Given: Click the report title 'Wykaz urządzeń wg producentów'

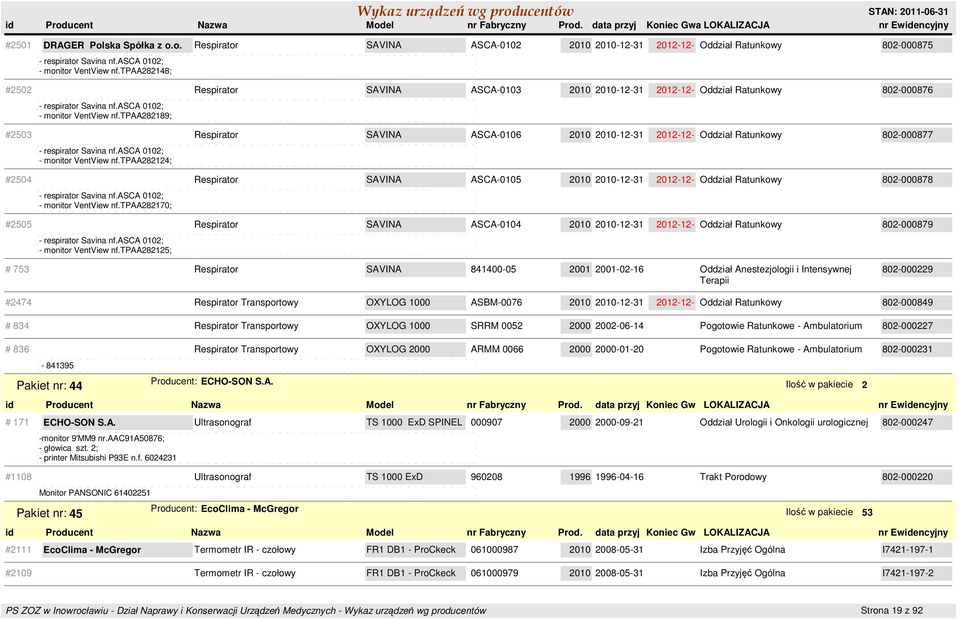Looking at the screenshot, I should tap(465, 11).
